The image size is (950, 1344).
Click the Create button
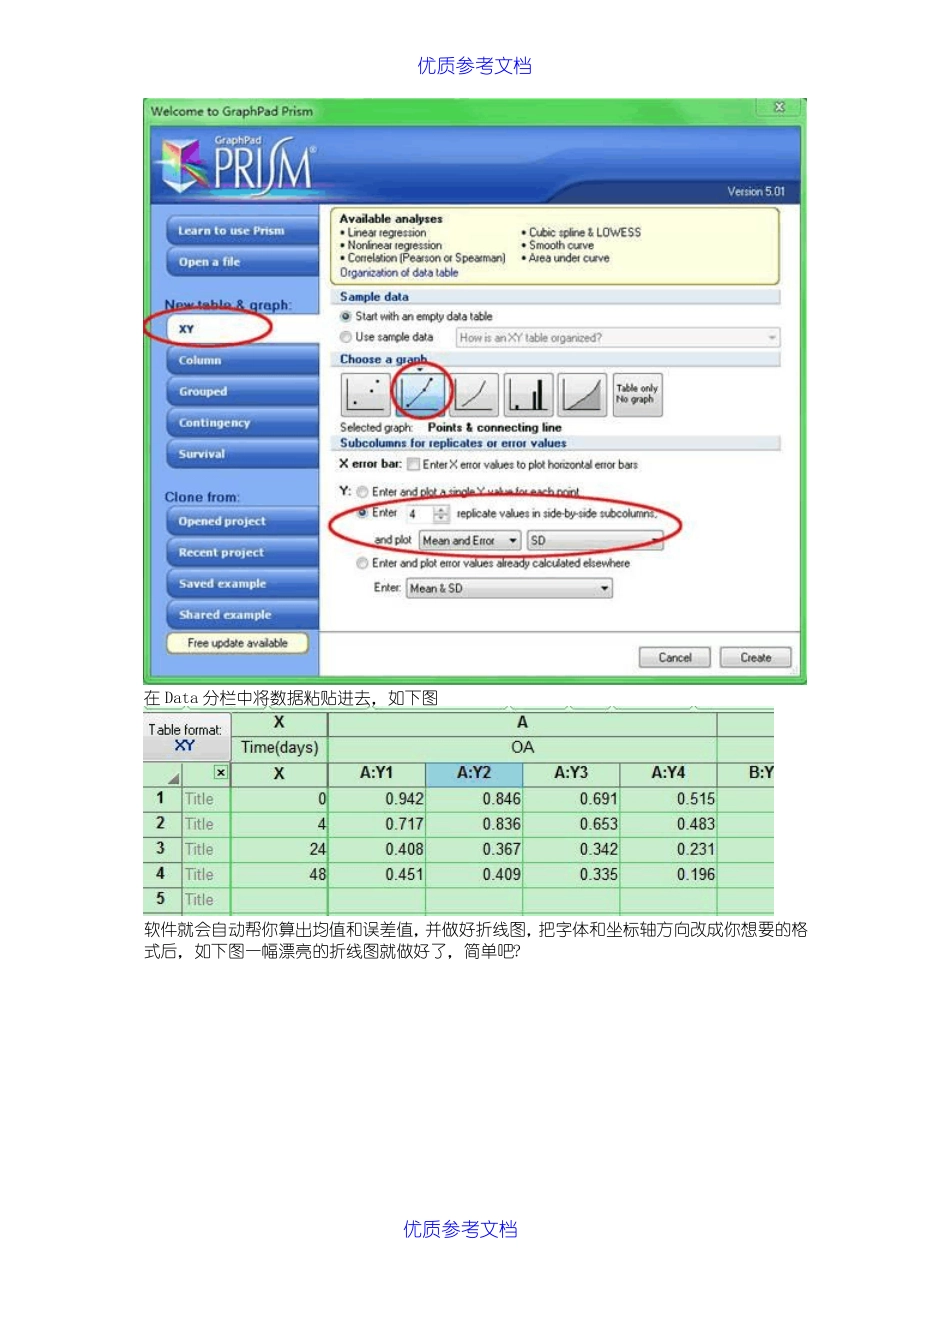tap(756, 658)
